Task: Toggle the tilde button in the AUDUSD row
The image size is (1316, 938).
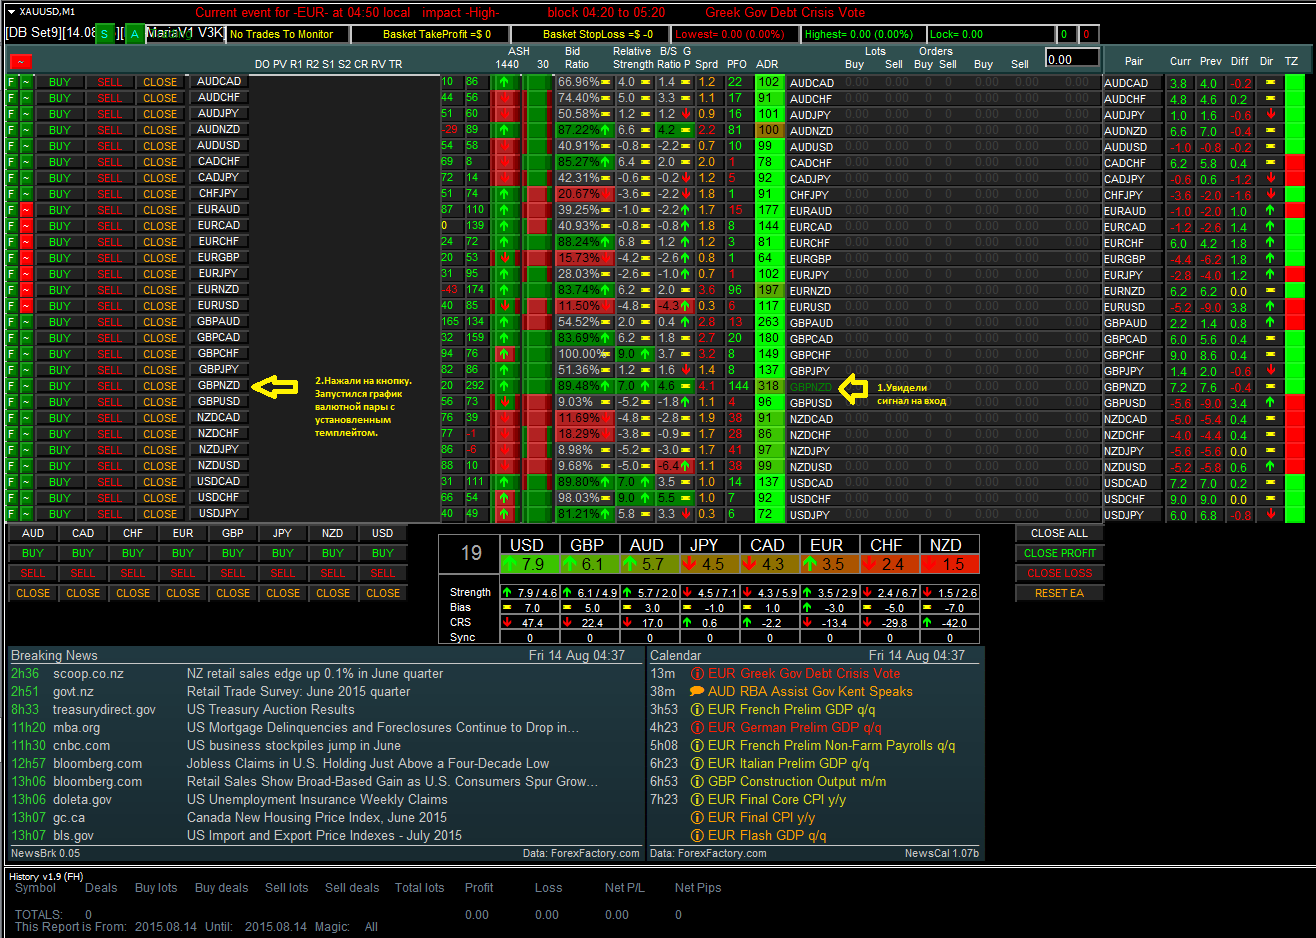Action: (26, 146)
